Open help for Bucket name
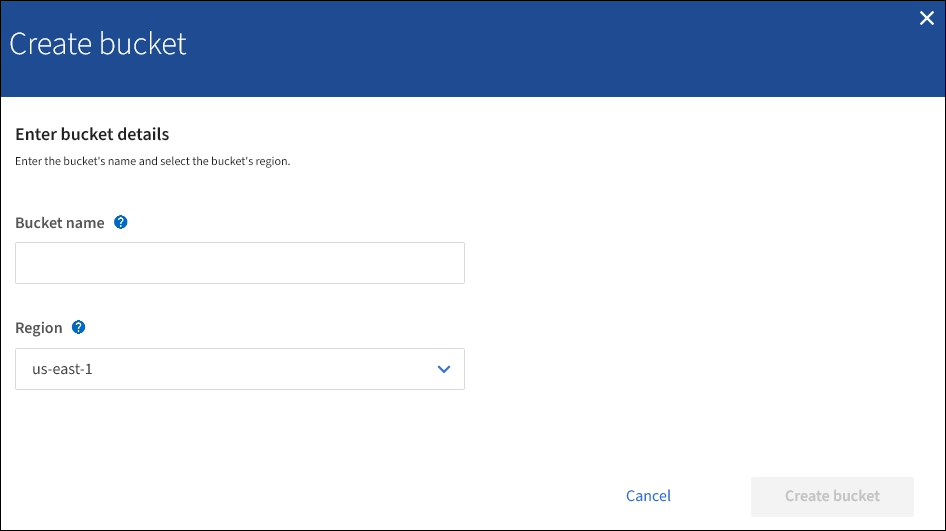 click(121, 222)
